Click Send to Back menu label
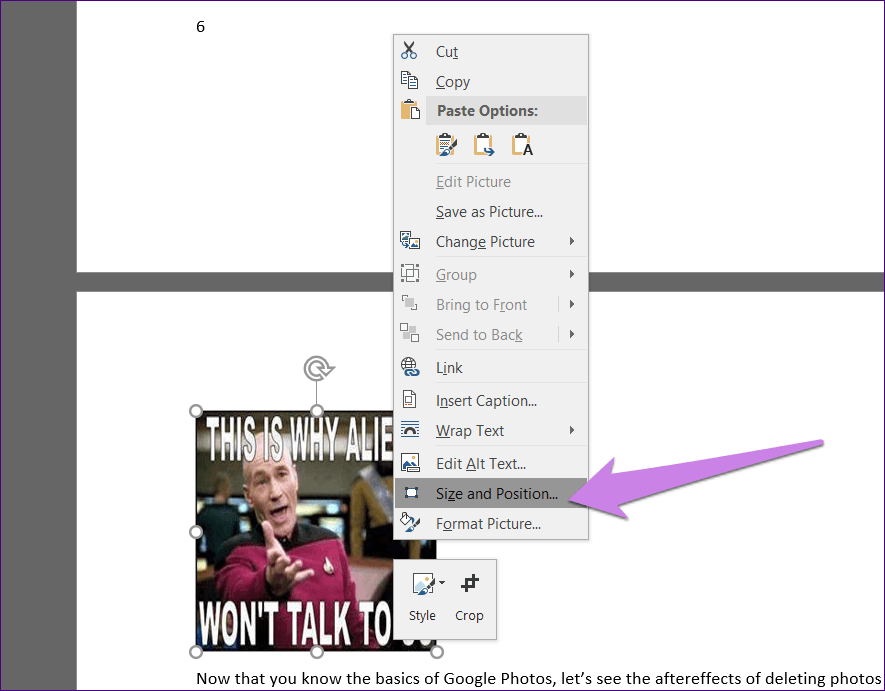 tap(479, 335)
